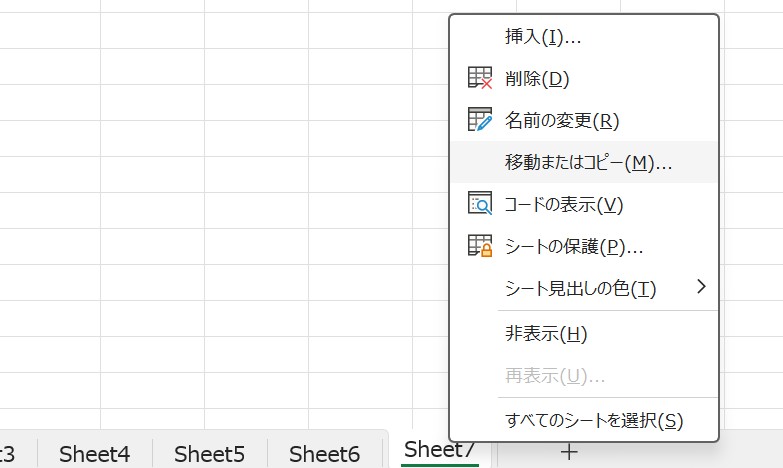Add a new sheet with plus icon
Viewport: 783px width, 468px height.
(569, 452)
